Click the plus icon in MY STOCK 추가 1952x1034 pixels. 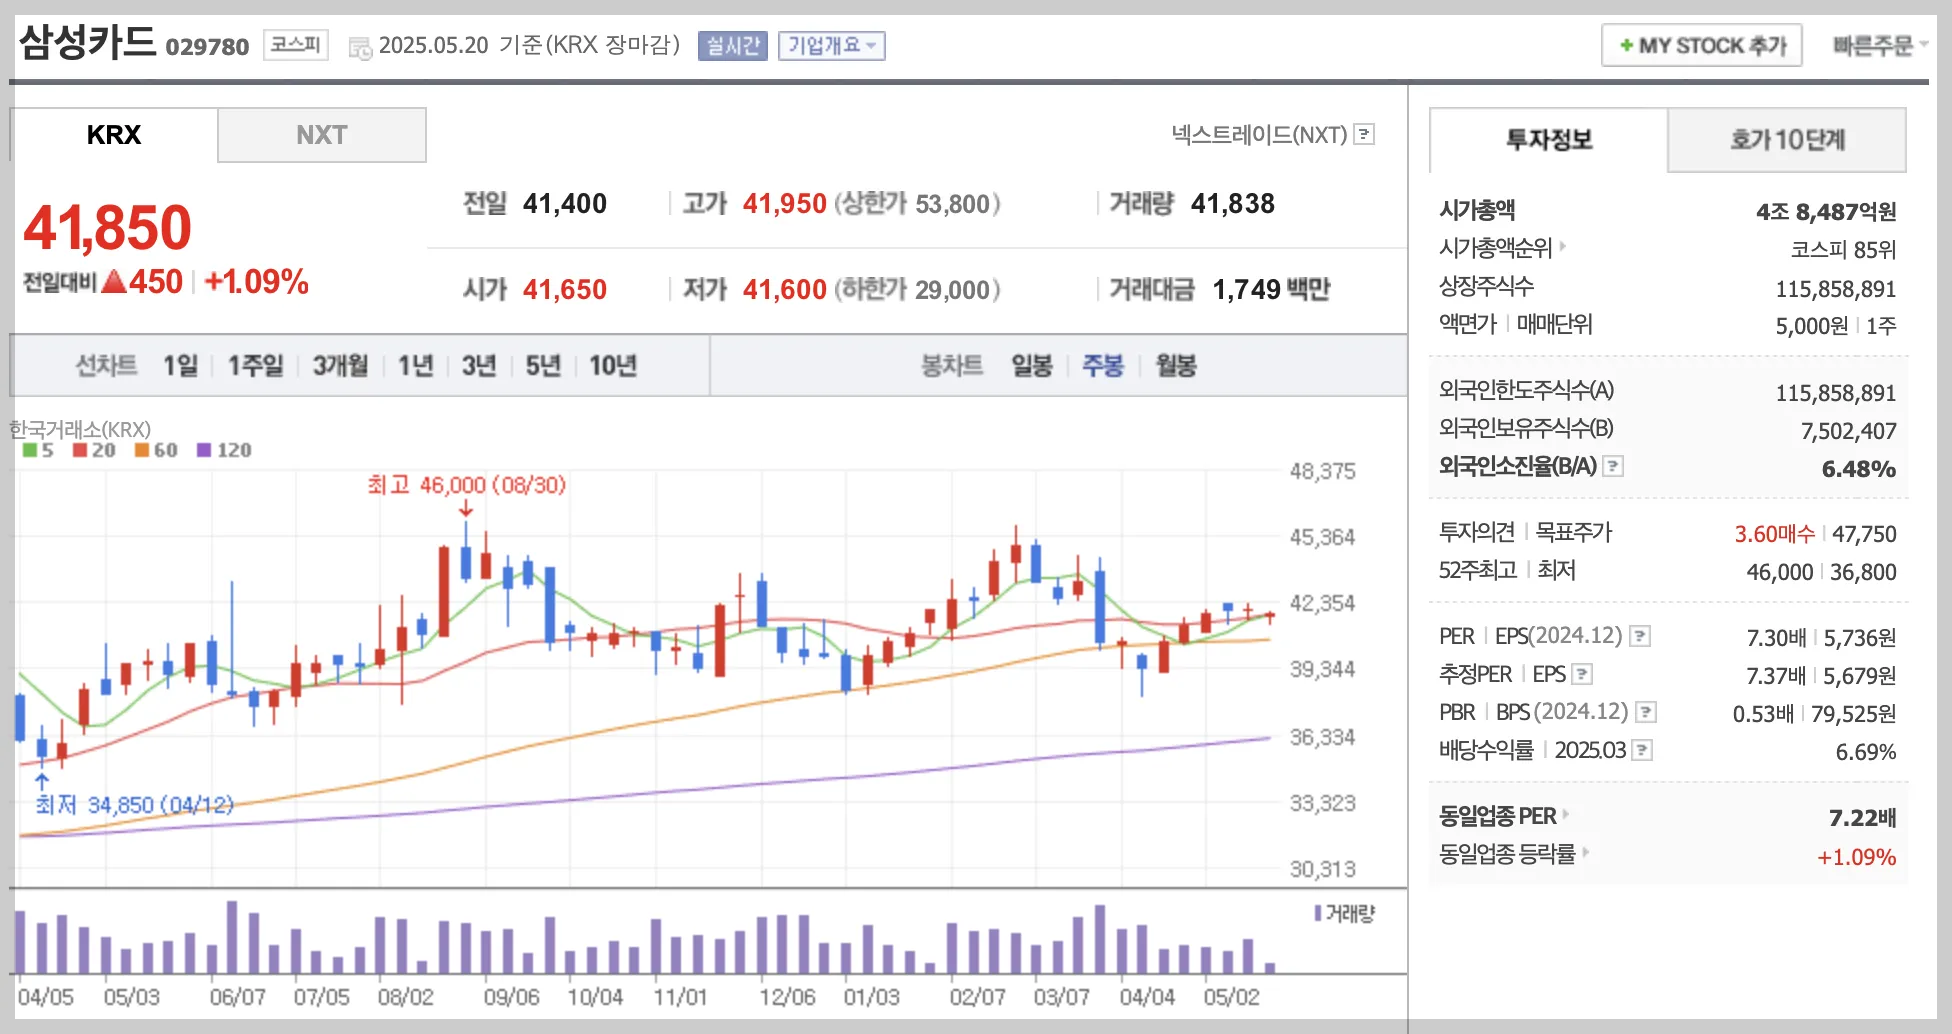coord(1626,45)
